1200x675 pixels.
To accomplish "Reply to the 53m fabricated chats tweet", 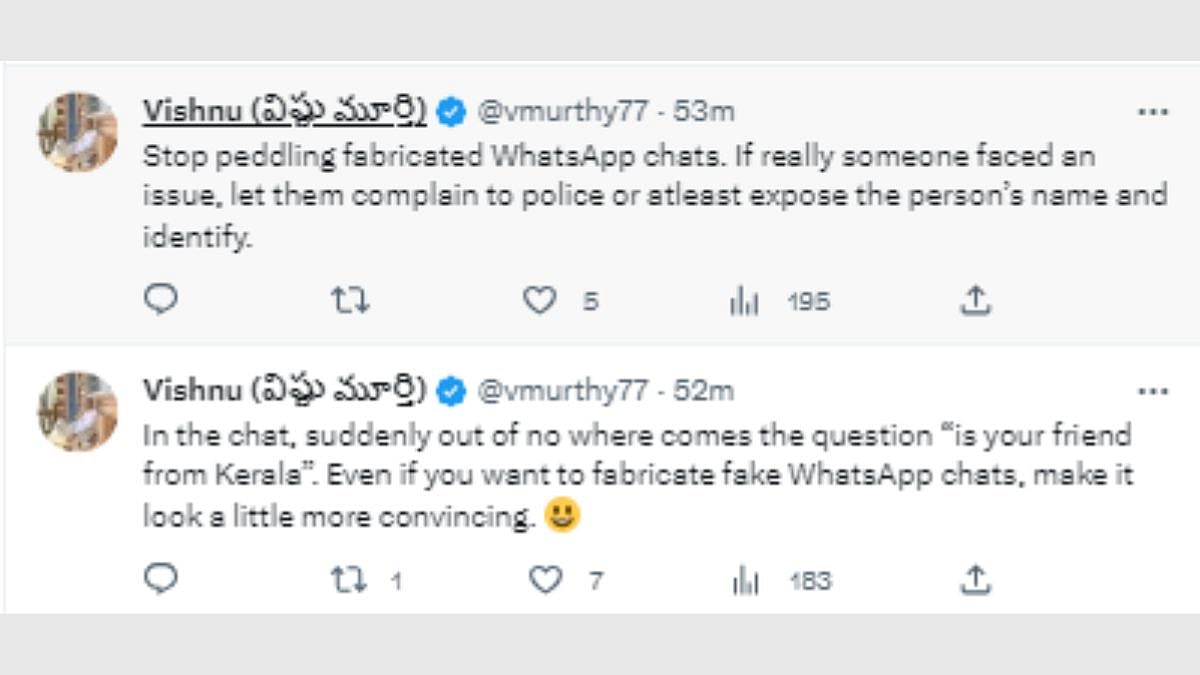I will tap(160, 299).
